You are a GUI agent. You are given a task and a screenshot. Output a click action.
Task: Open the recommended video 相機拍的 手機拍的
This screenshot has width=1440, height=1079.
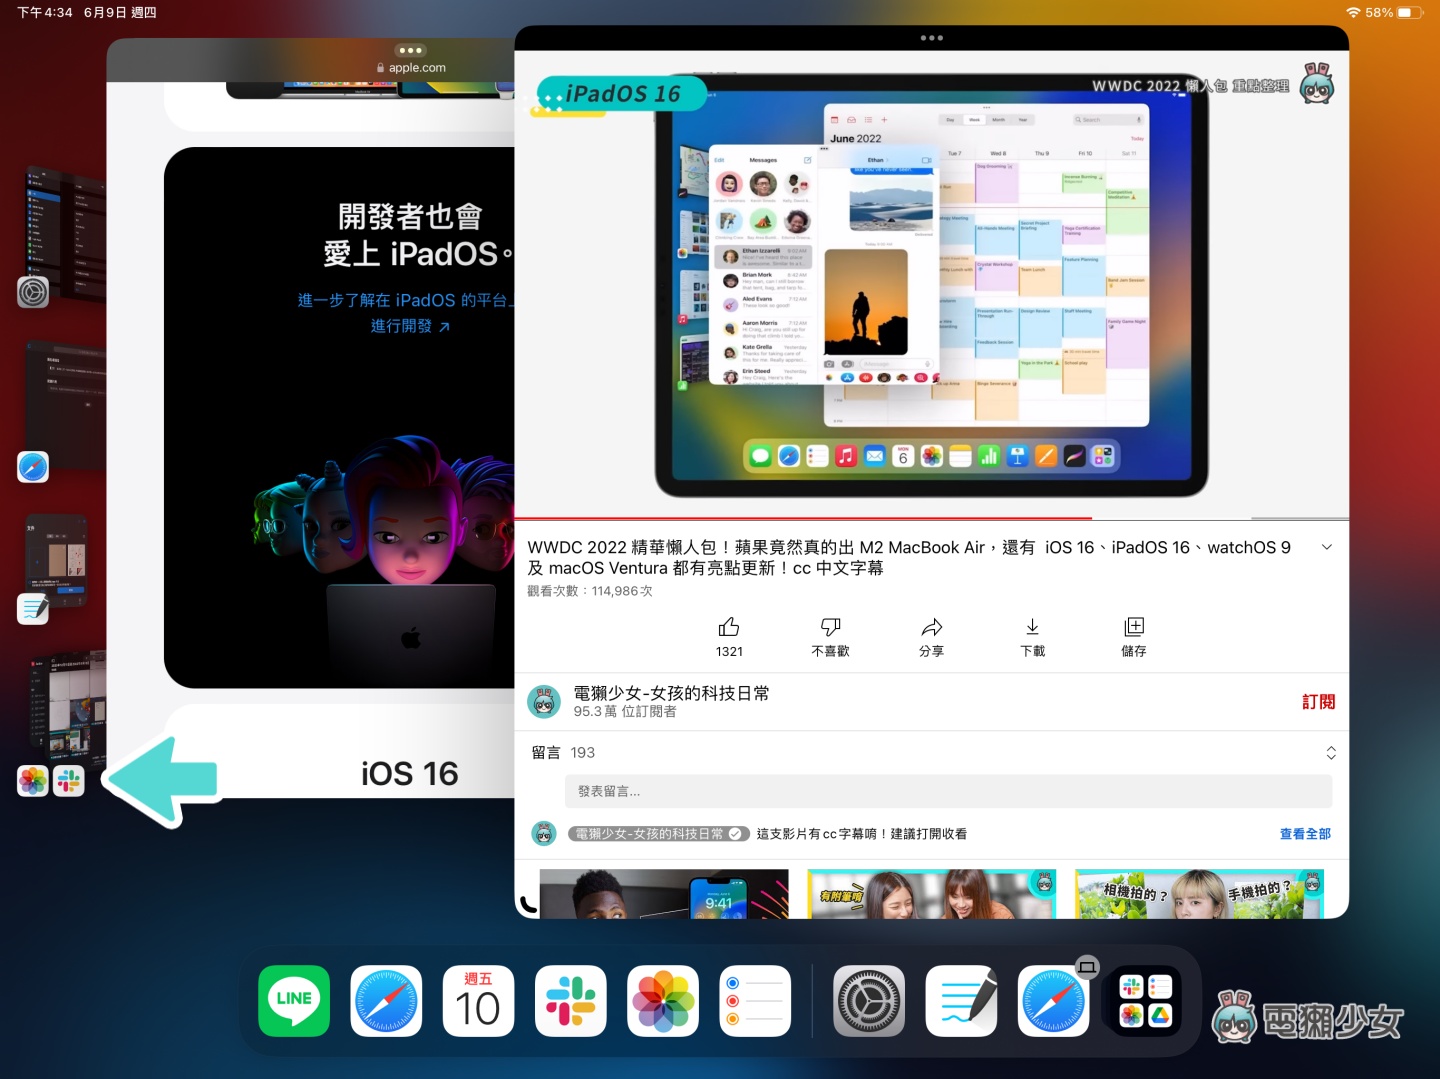point(1200,893)
